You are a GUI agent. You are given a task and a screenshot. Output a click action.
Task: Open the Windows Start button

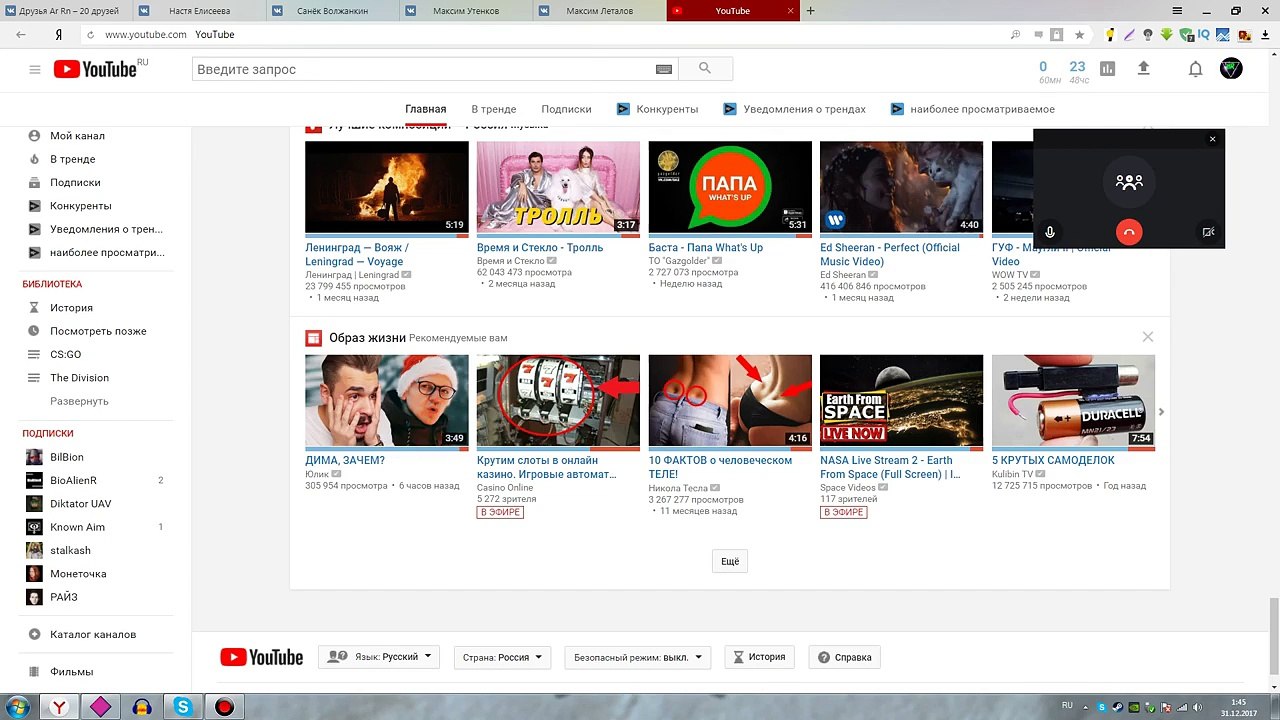[17, 706]
